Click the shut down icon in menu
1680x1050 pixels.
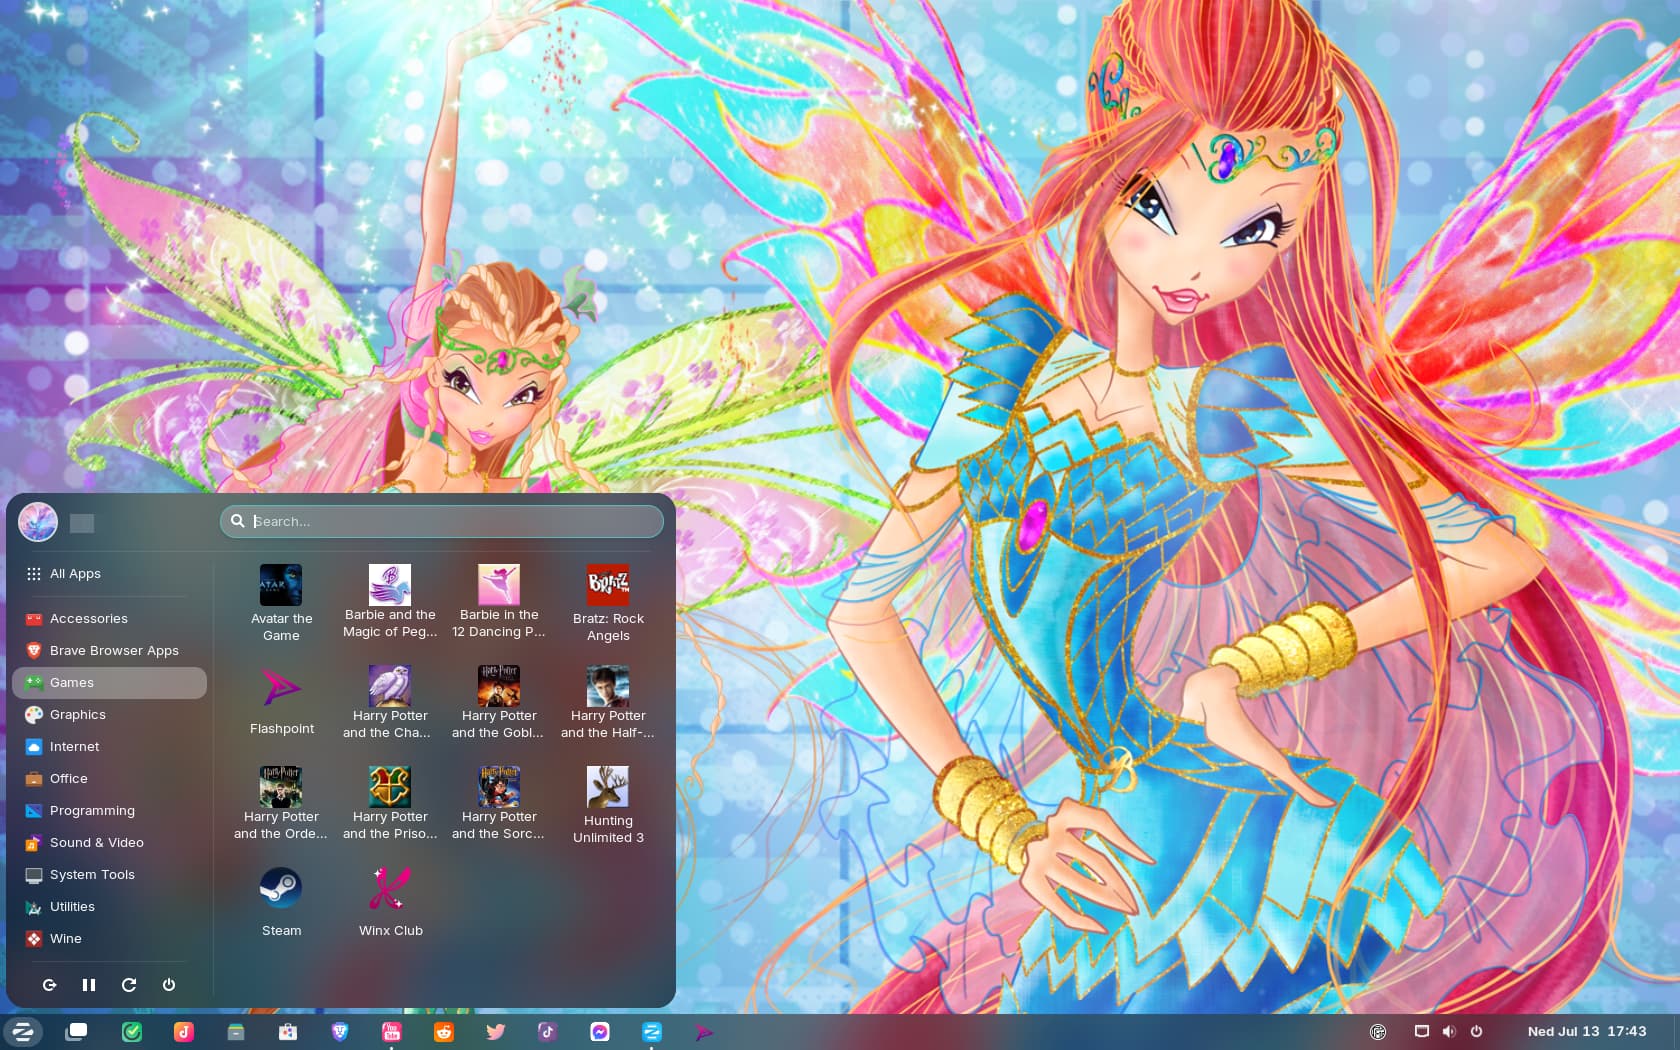click(x=169, y=985)
